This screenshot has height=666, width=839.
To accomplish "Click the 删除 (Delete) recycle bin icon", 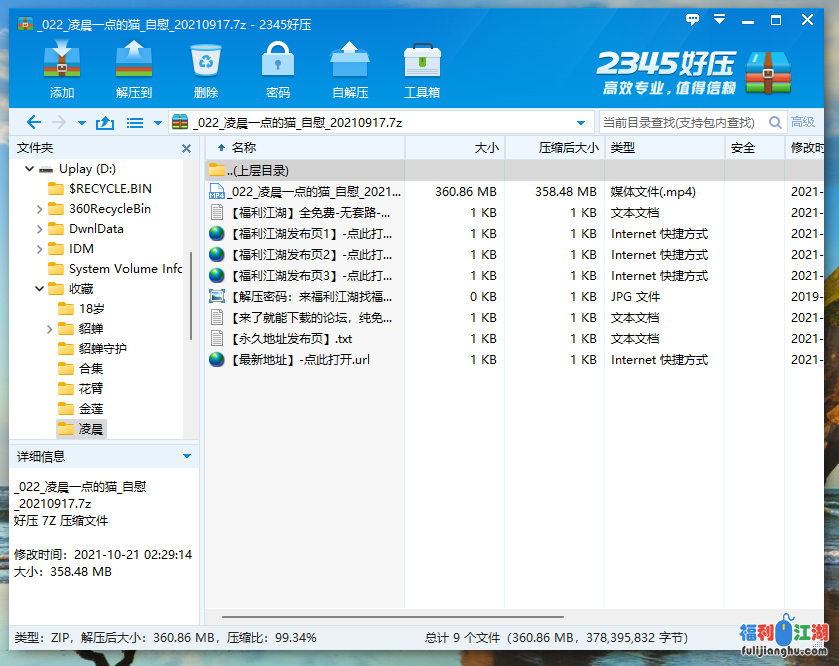I will [x=206, y=62].
